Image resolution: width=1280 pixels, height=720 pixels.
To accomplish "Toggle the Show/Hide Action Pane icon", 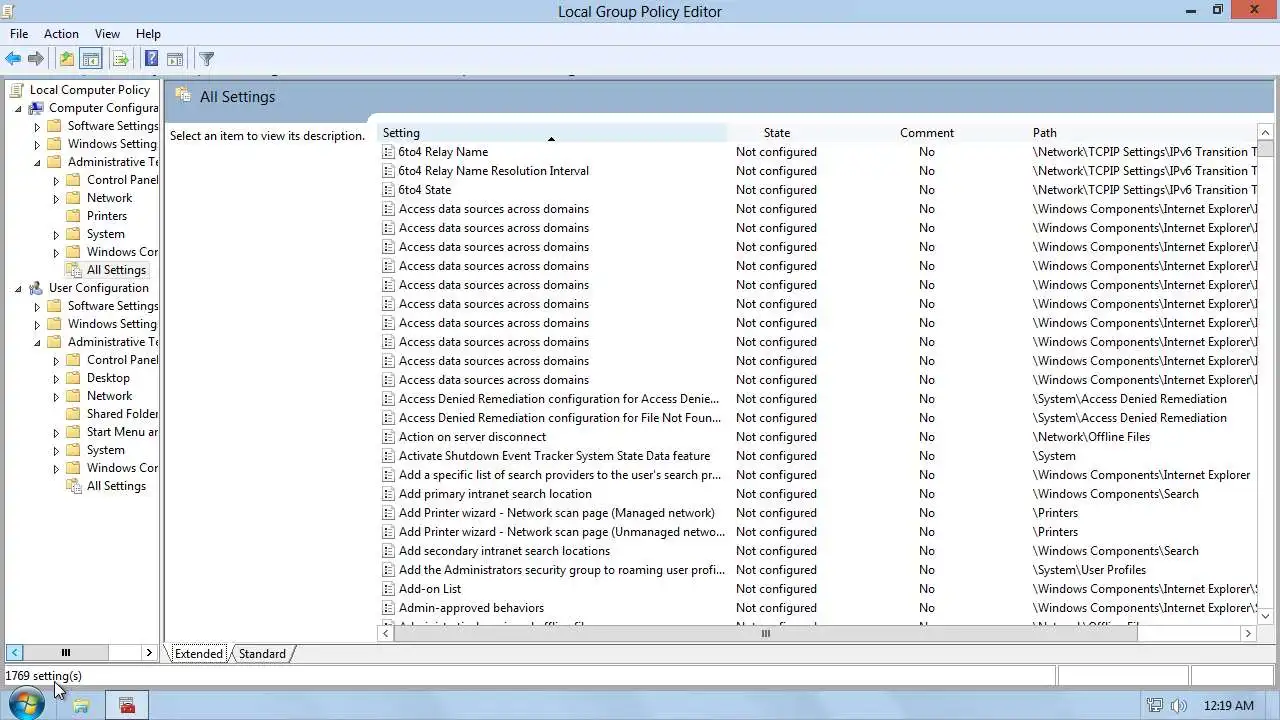I will tap(175, 59).
